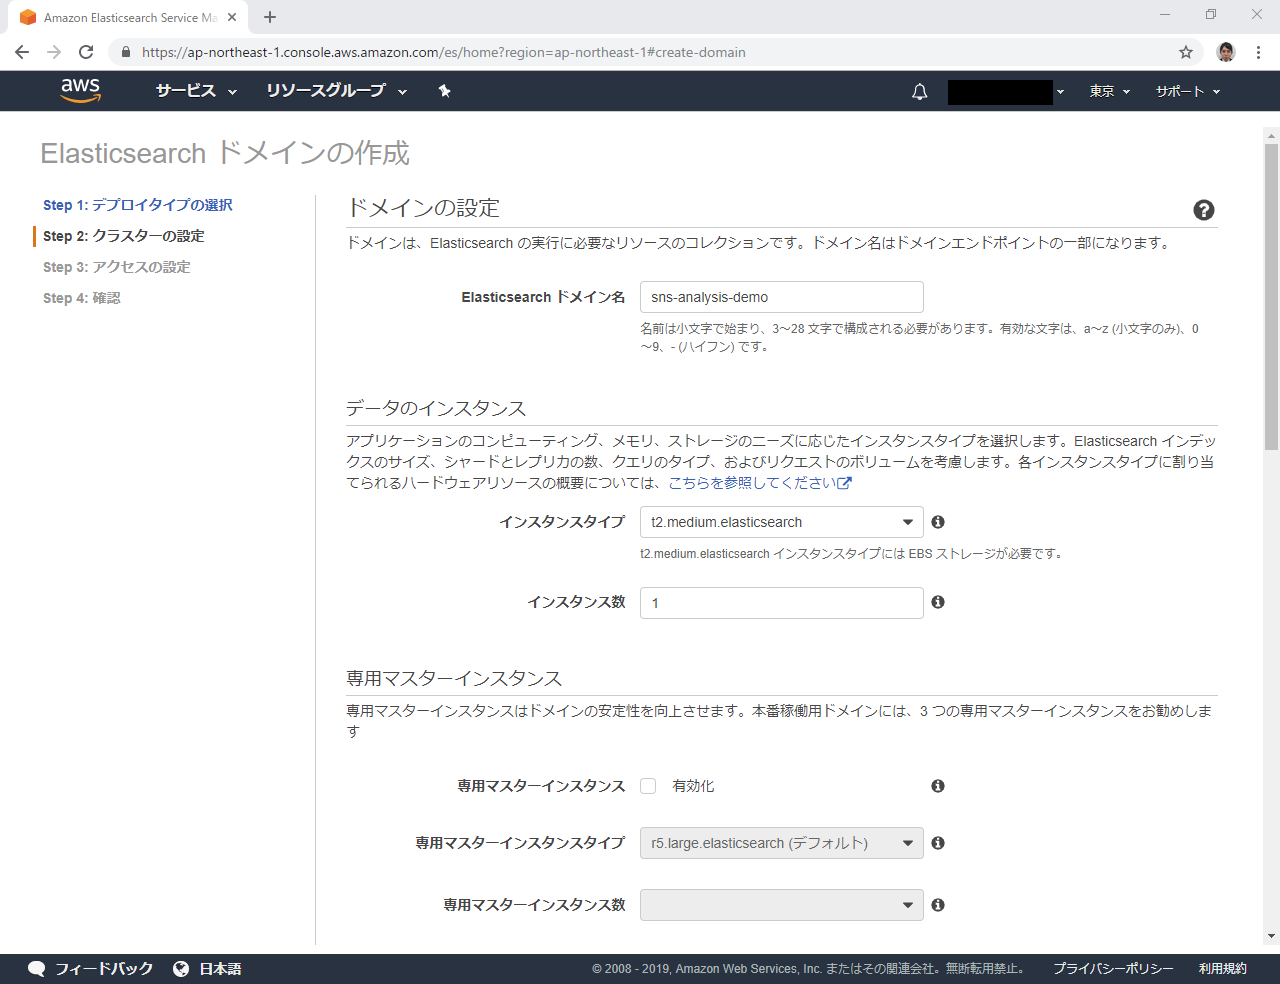The image size is (1280, 984).
Task: Click the pin shortcut icon in navbar
Action: 445,91
